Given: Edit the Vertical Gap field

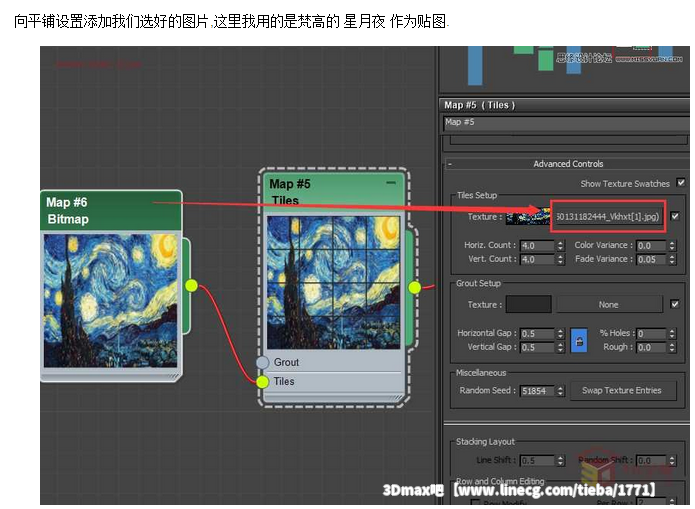Looking at the screenshot, I should click(537, 347).
